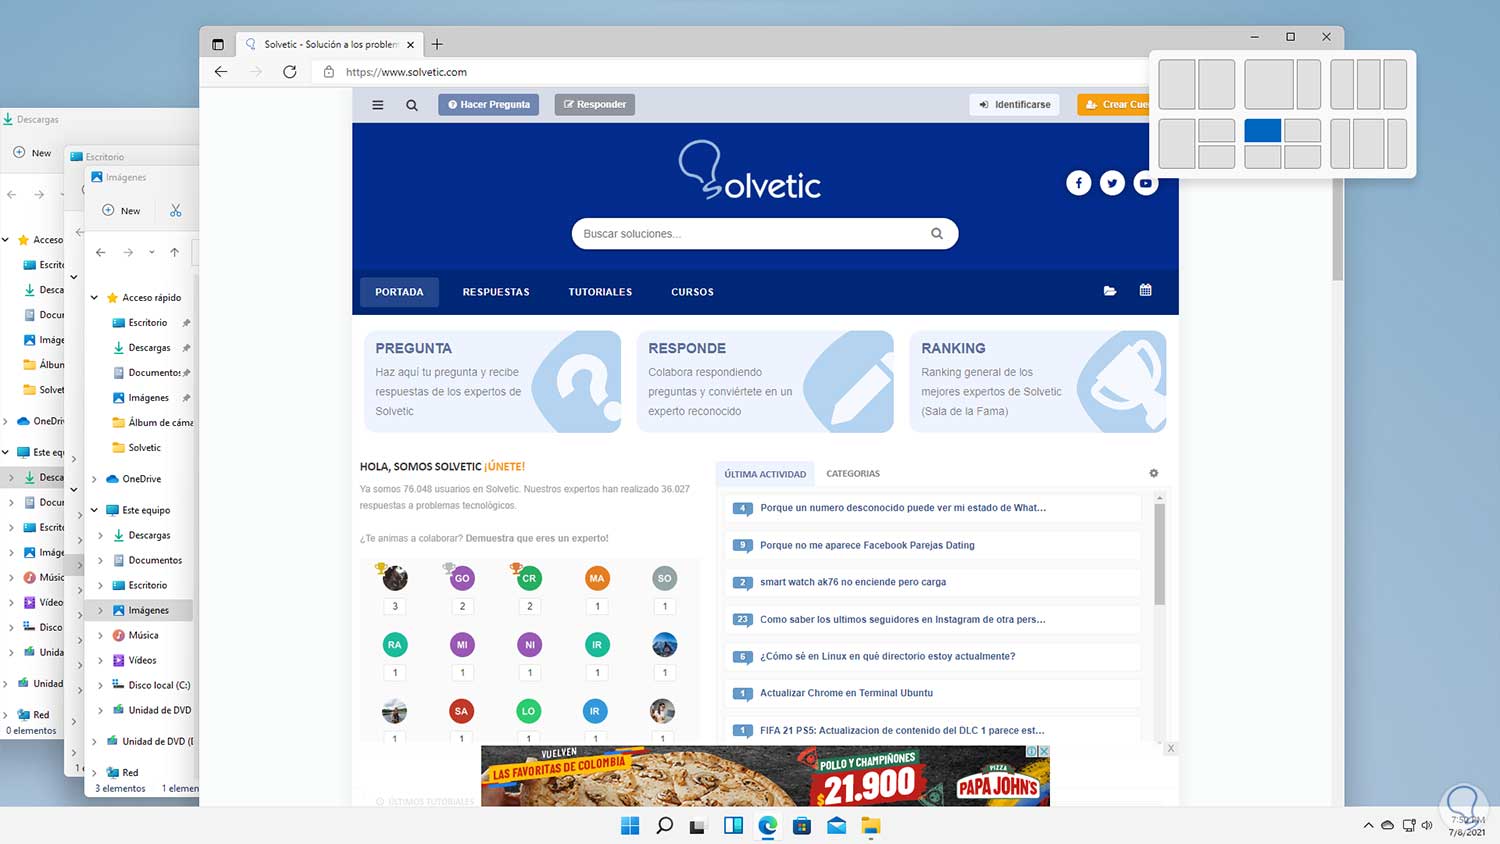Viewport: 1500px width, 844px height.
Task: Open the CURSOS tab
Action: coord(692,292)
